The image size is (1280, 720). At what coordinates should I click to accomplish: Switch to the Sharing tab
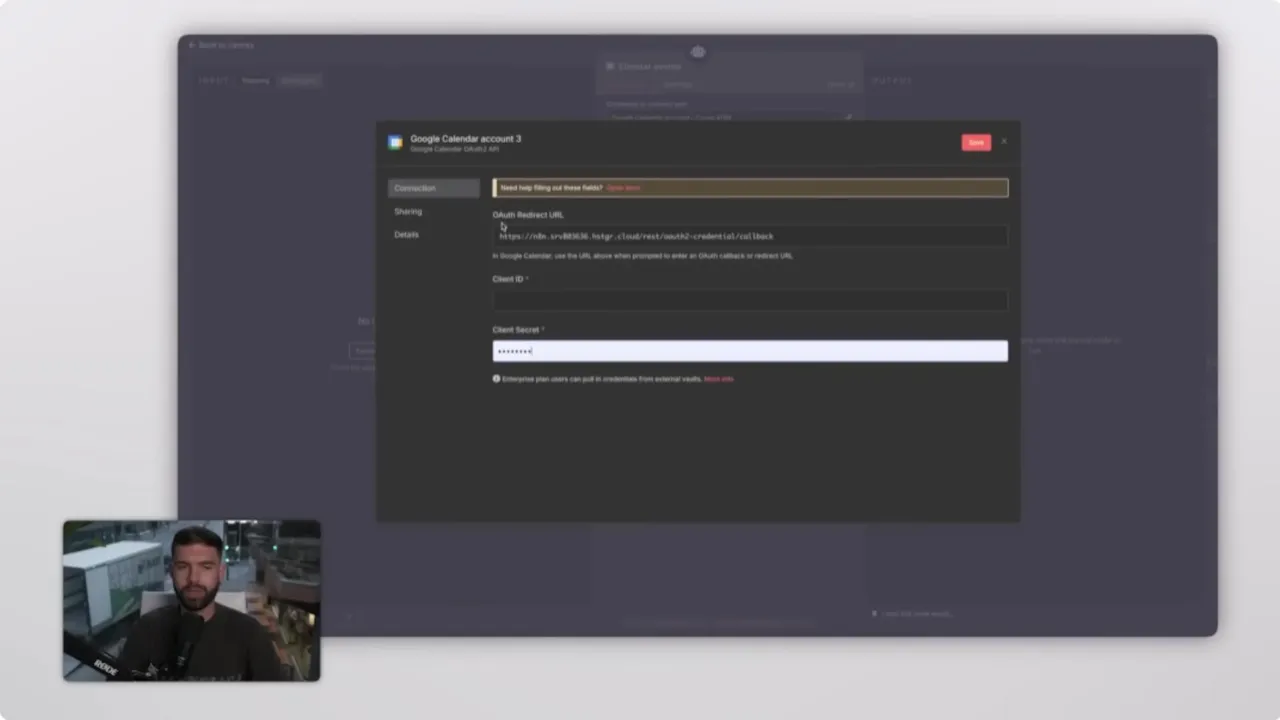(x=408, y=211)
